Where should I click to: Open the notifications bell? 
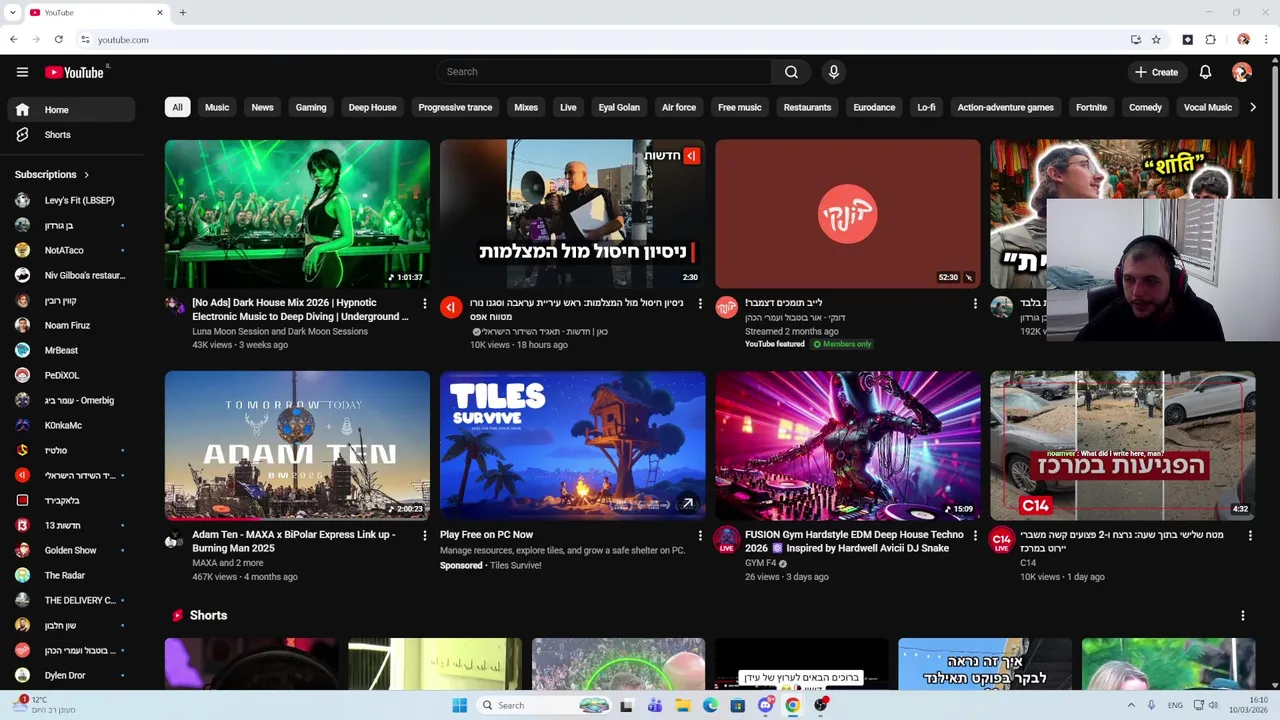[x=1205, y=72]
